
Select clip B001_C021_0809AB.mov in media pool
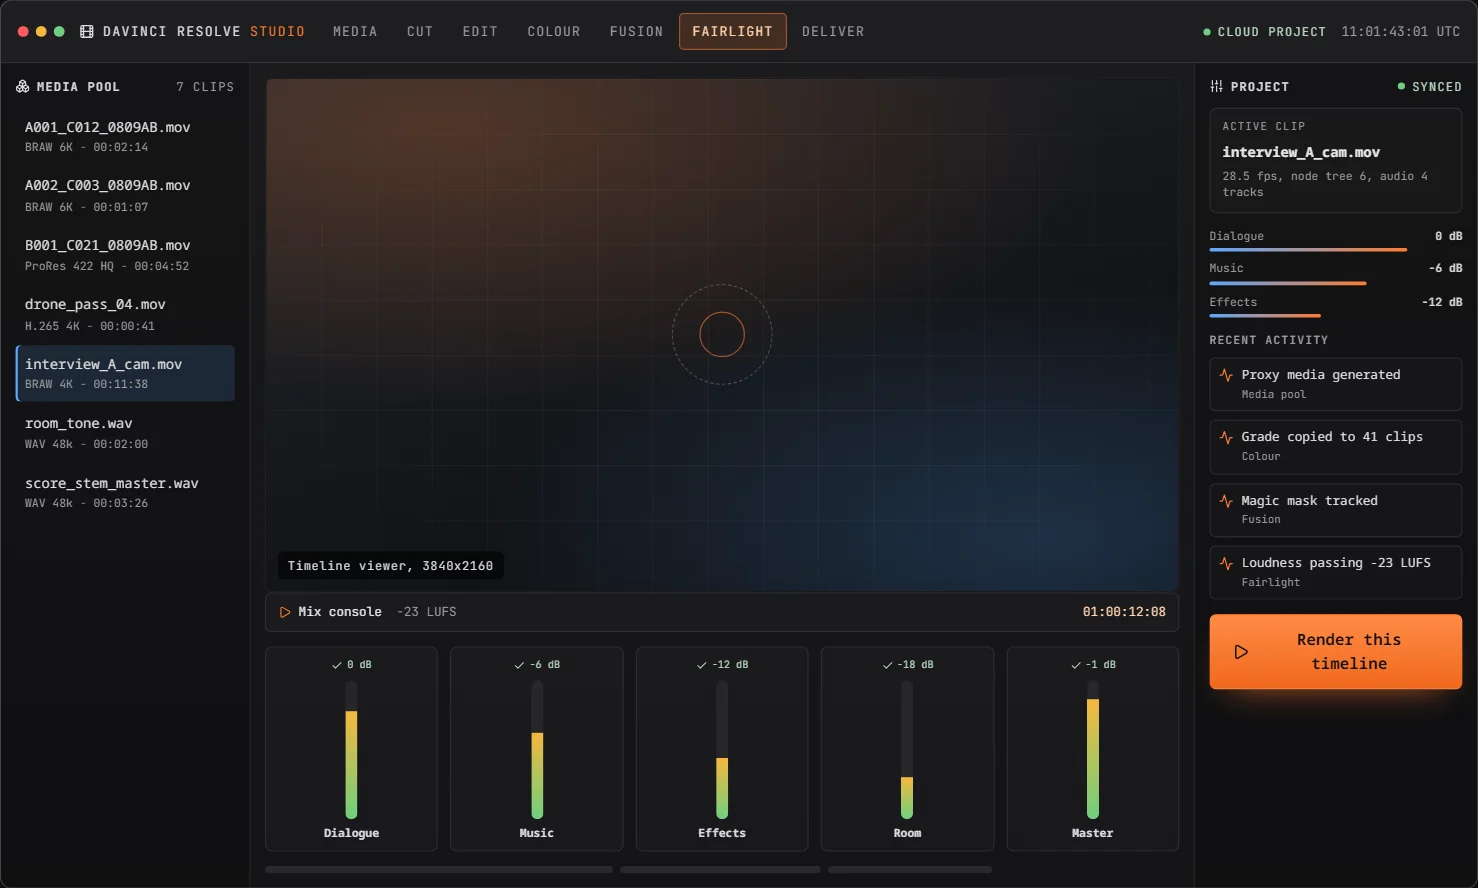(x=125, y=255)
